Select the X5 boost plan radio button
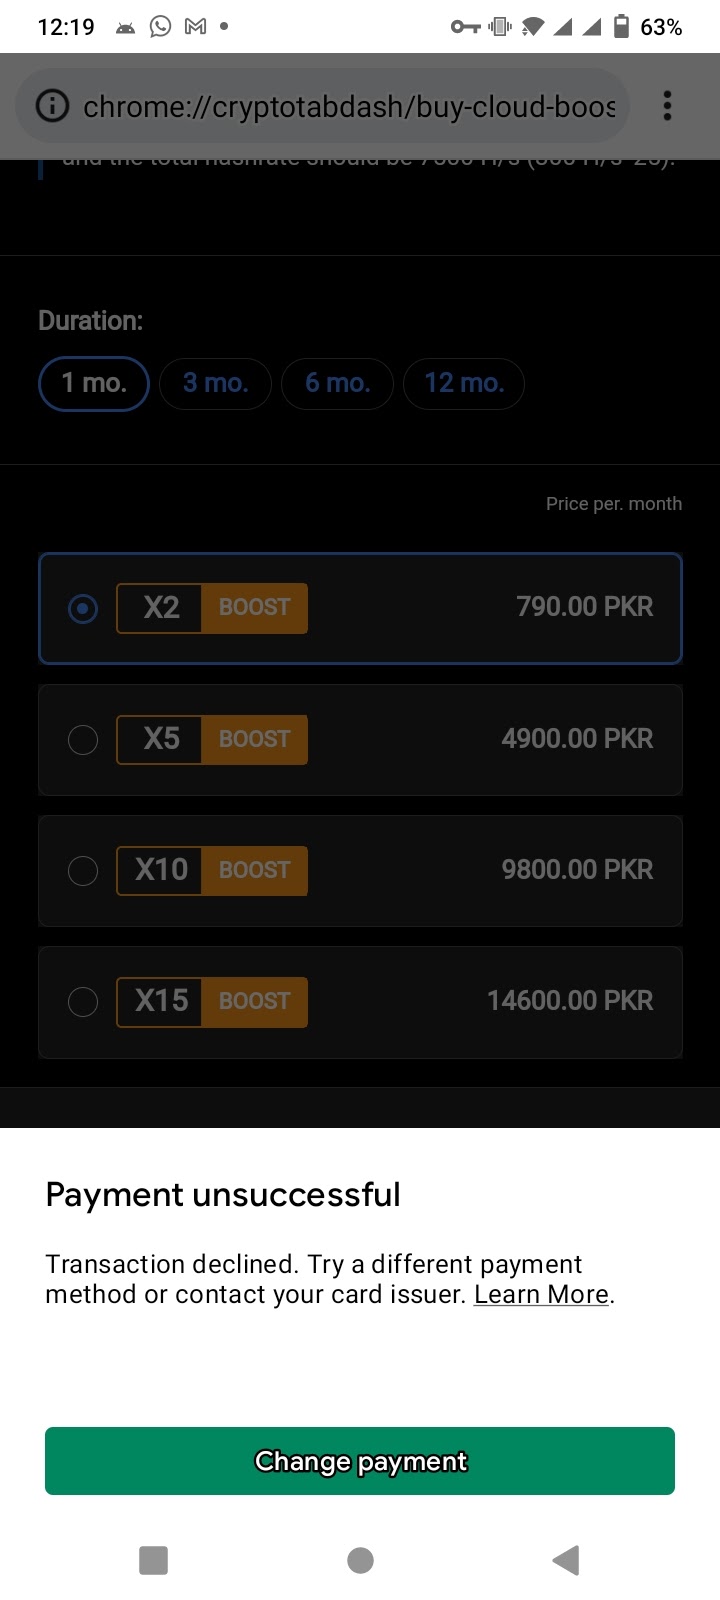The image size is (720, 1600). point(83,739)
